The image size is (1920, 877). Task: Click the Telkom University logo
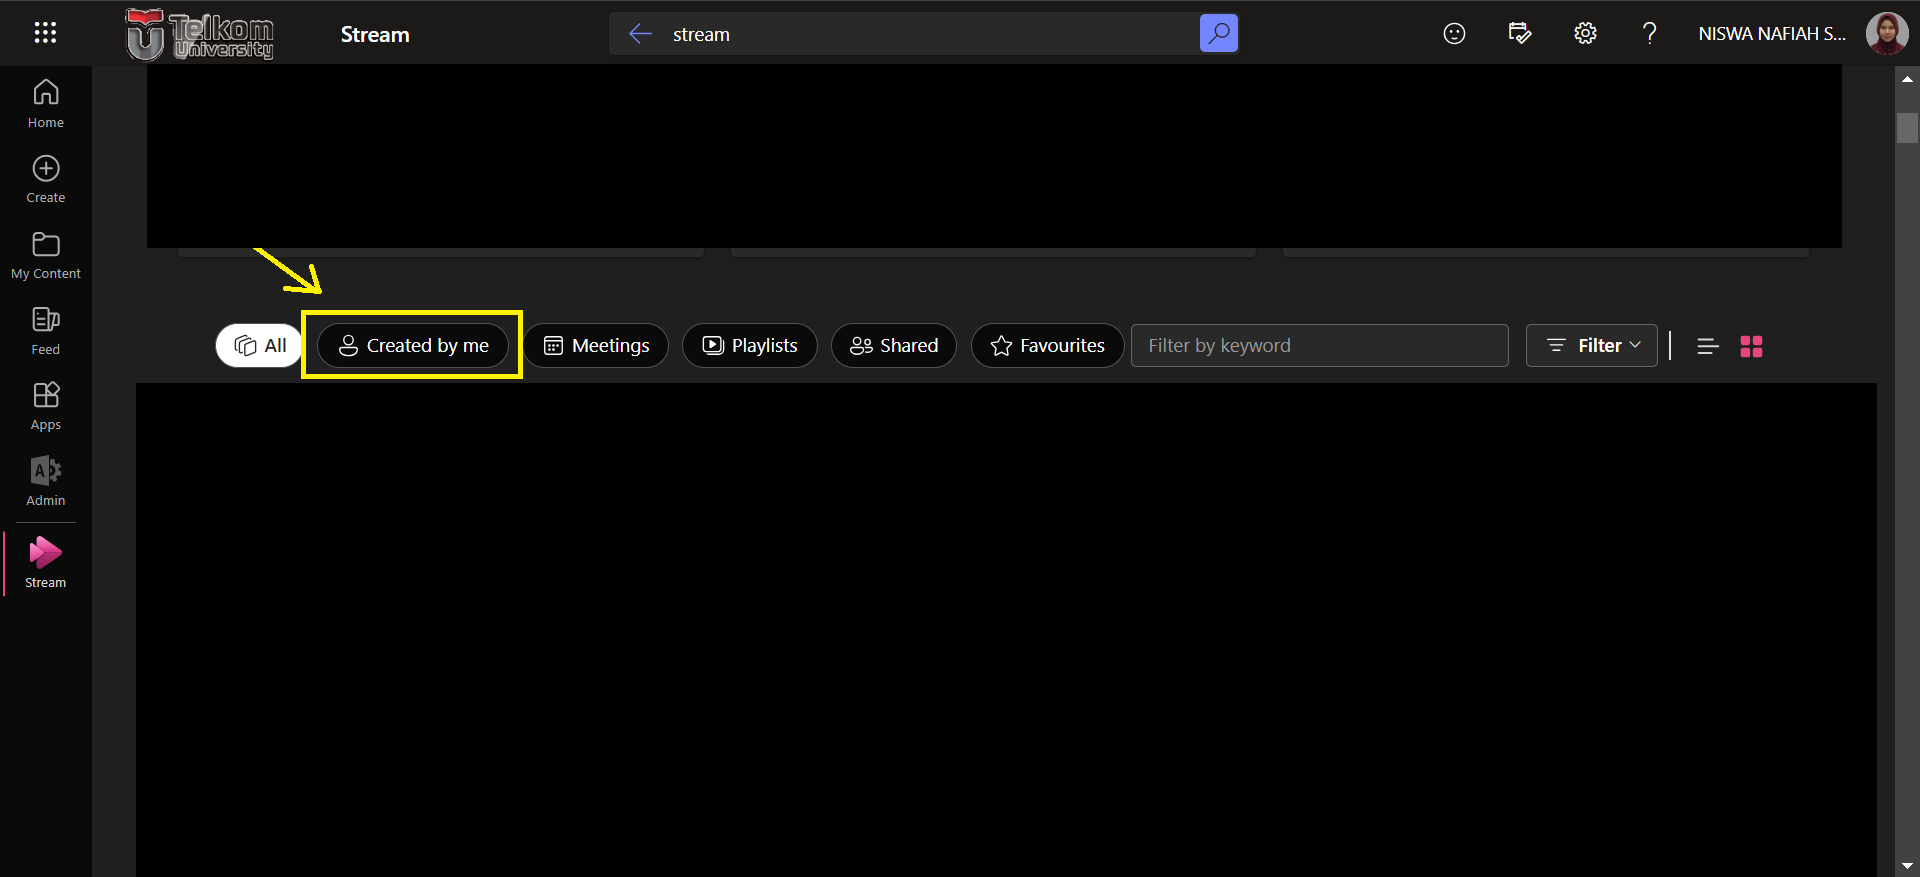click(200, 34)
